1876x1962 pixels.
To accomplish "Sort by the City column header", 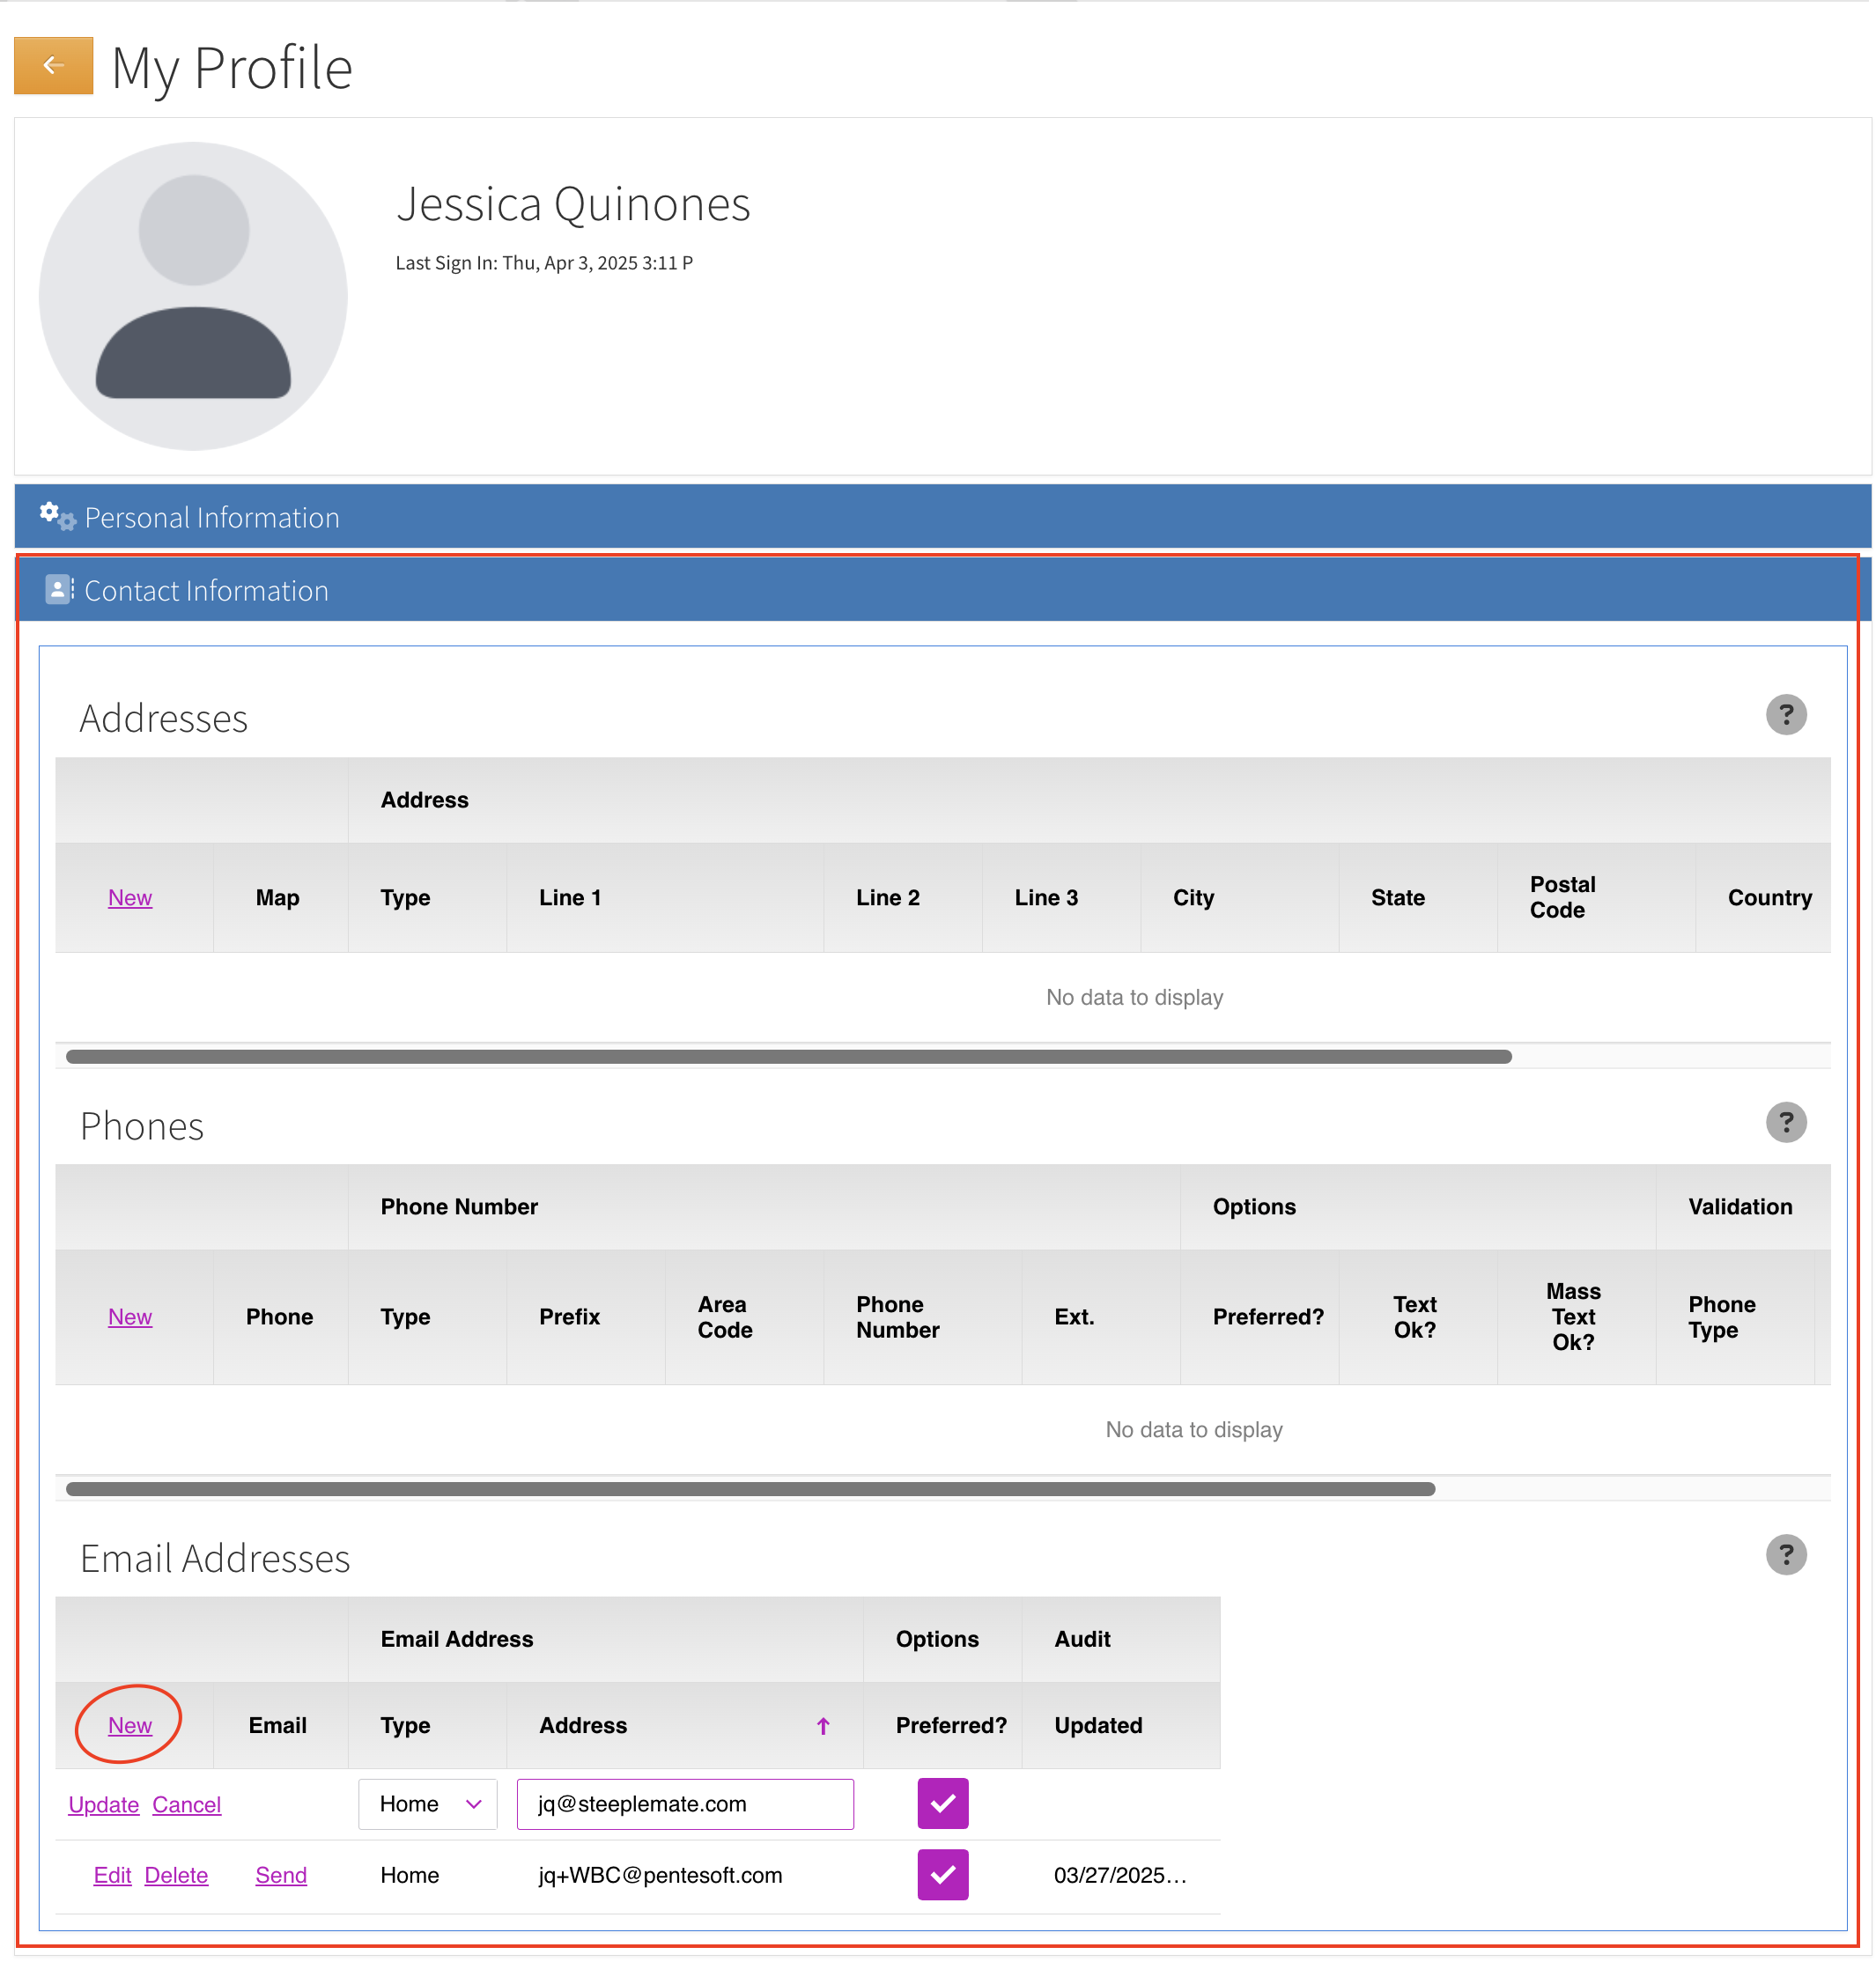I will pos(1239,898).
